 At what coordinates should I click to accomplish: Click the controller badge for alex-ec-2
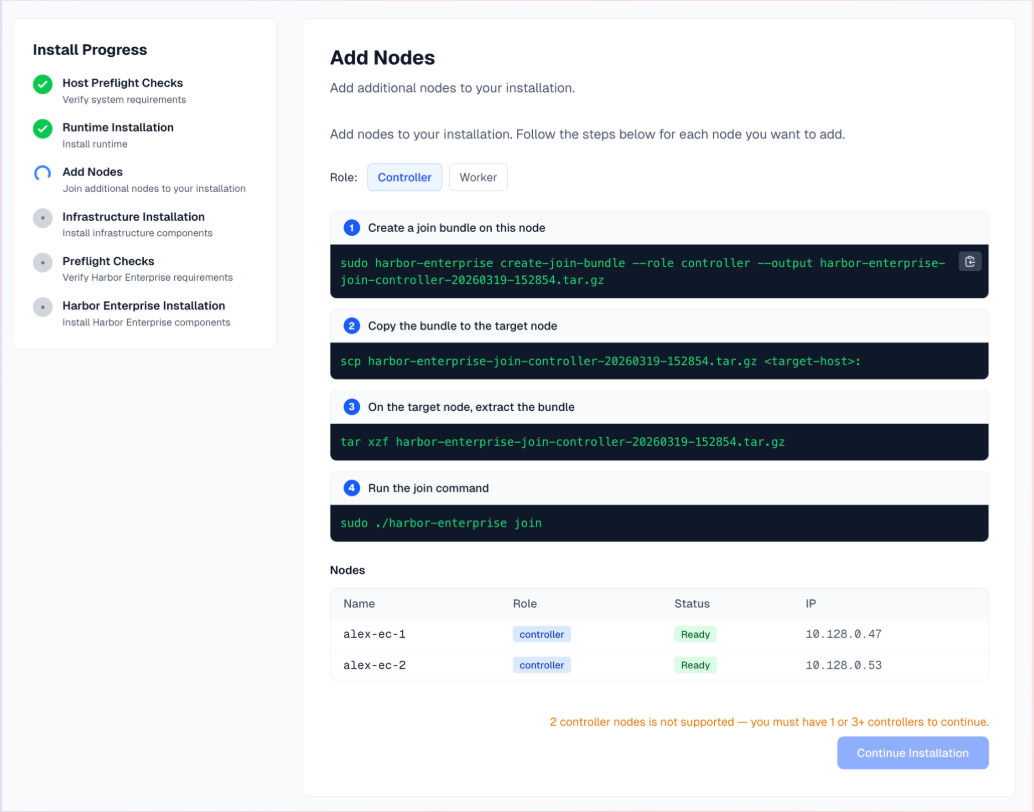coord(541,666)
